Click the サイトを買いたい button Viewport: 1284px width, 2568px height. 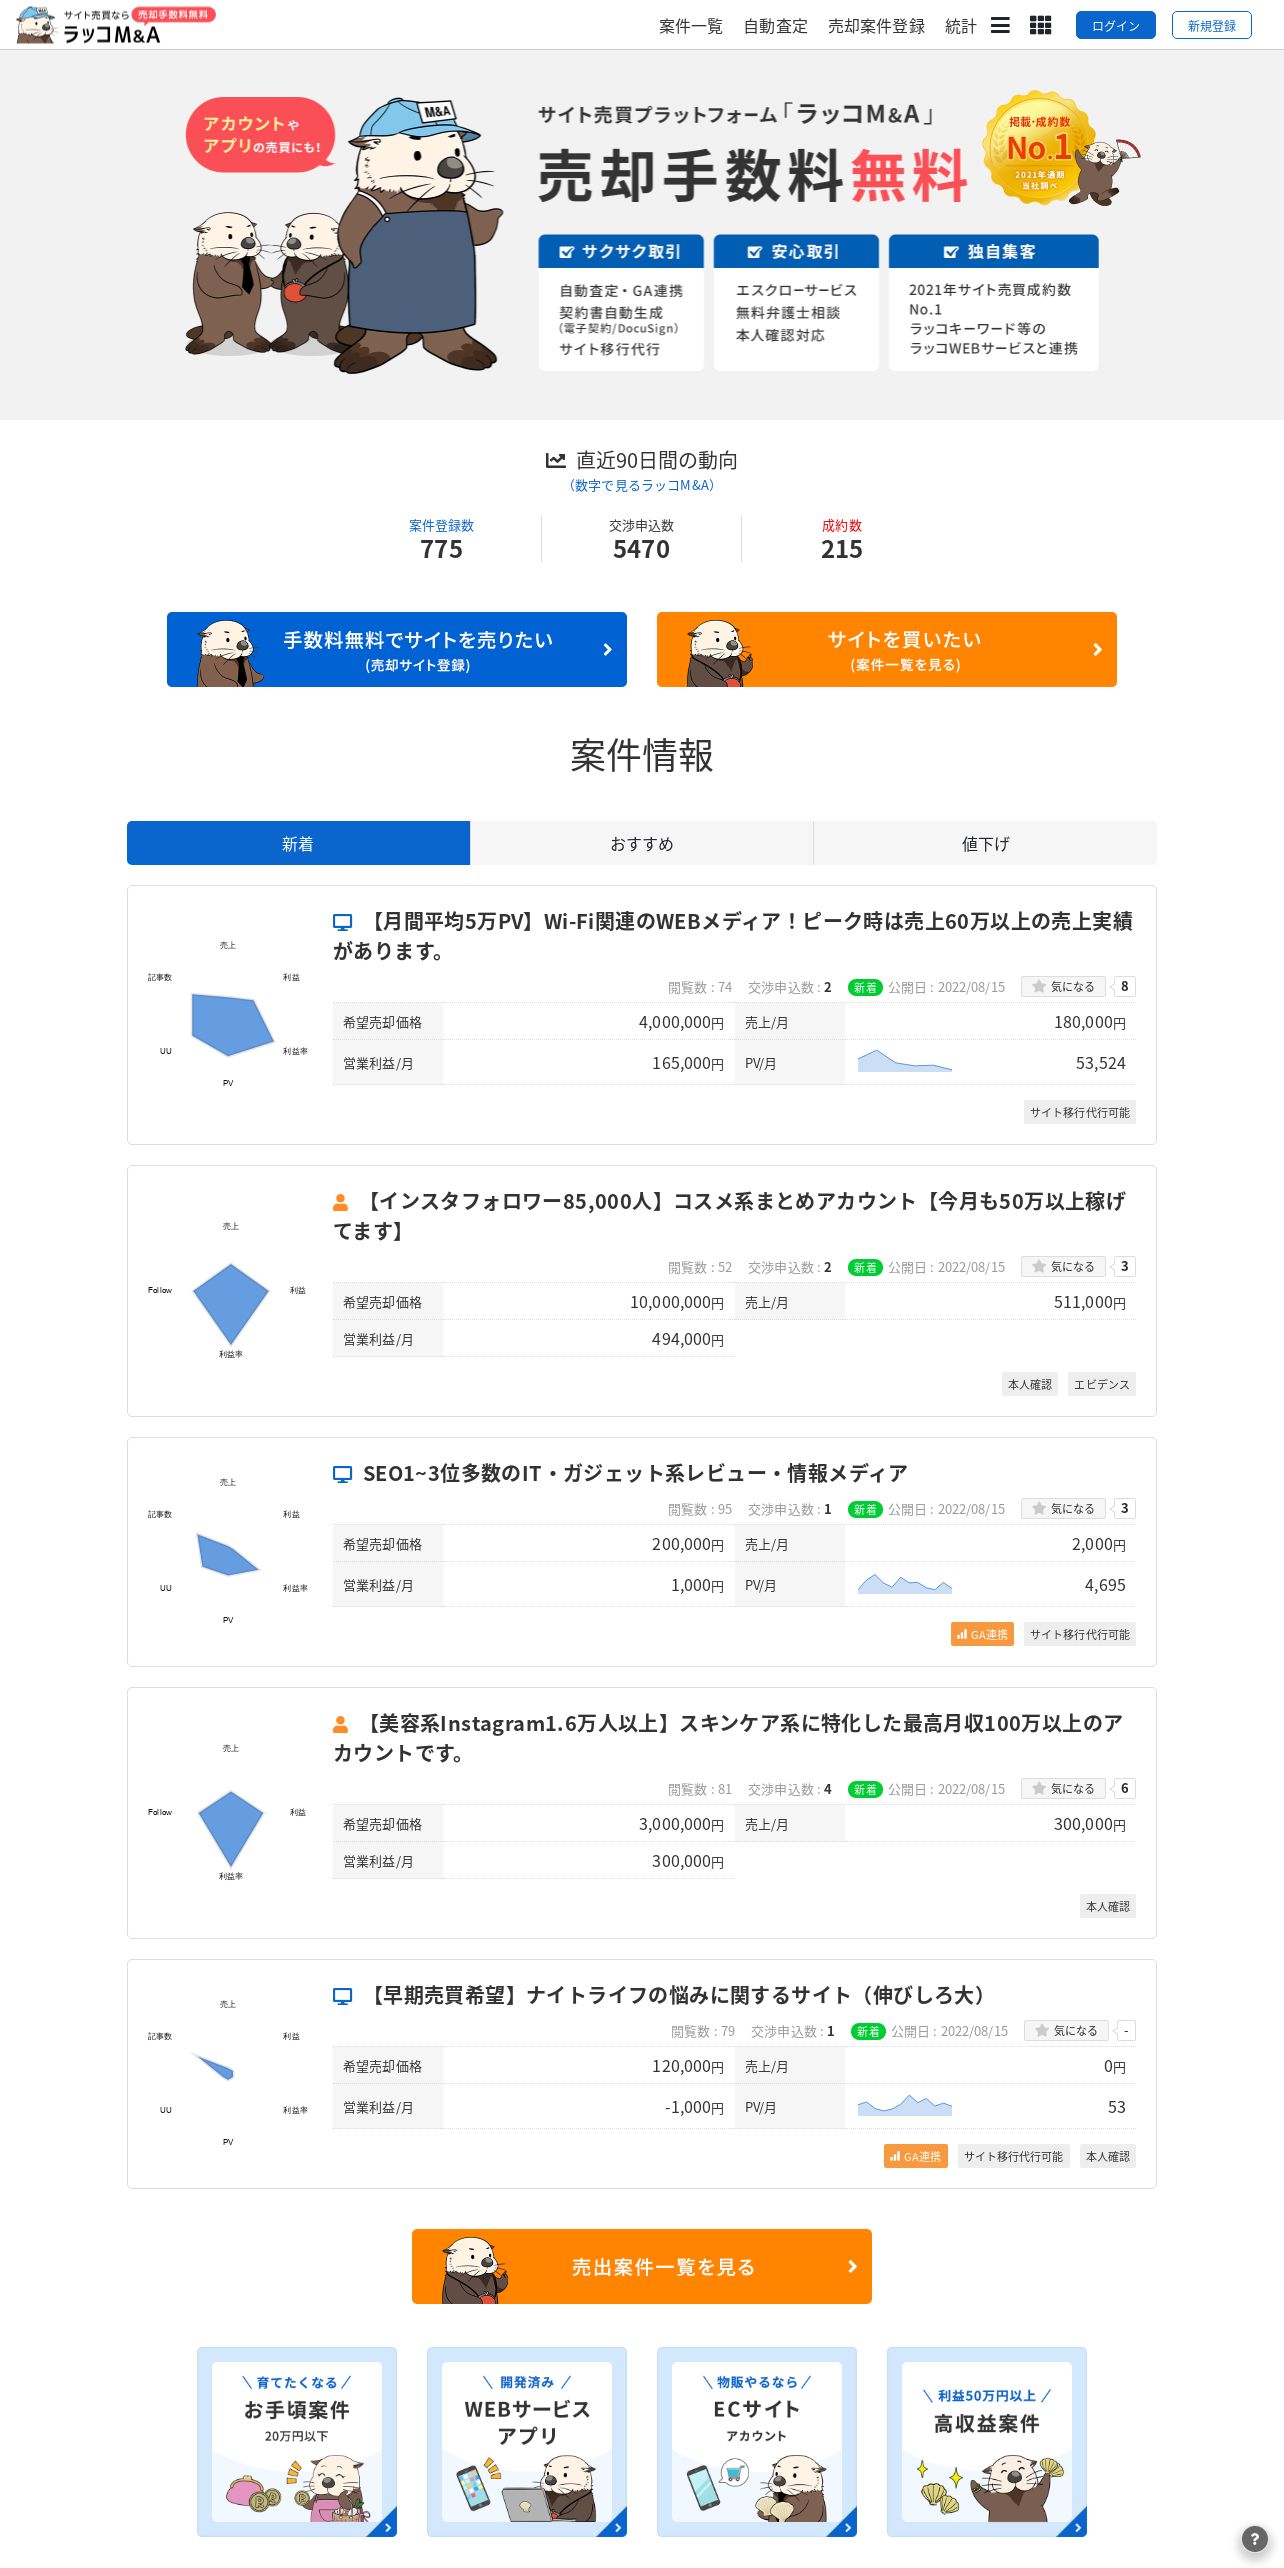pyautogui.click(x=887, y=650)
